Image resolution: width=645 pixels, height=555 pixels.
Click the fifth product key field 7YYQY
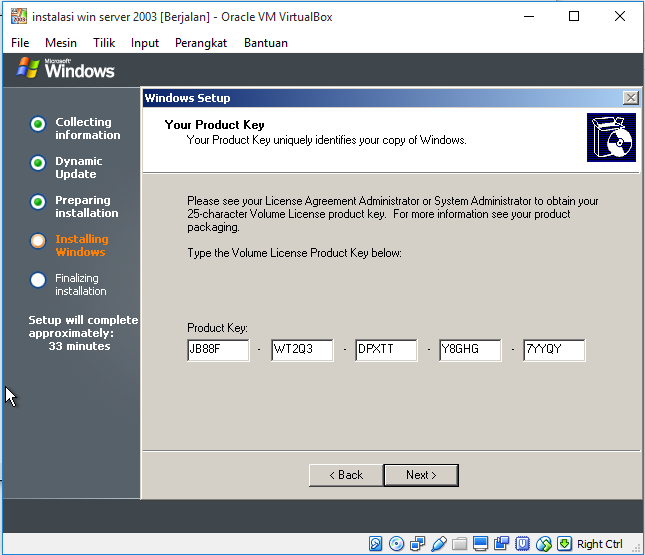(554, 350)
